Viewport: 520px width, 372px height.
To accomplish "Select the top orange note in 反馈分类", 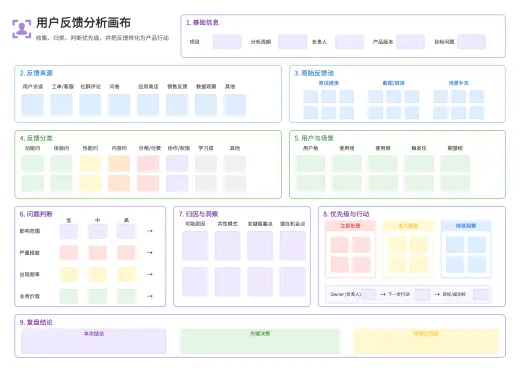I will (119, 164).
